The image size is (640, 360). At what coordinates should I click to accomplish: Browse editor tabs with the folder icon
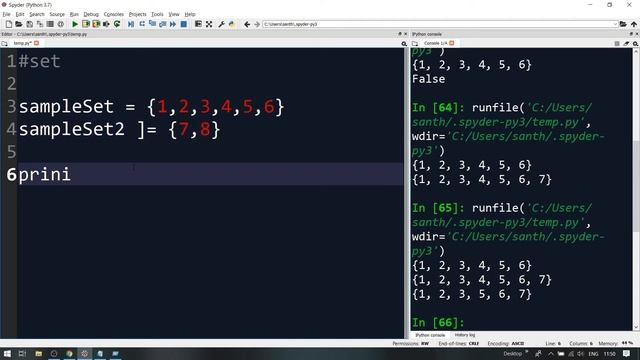click(x=4, y=43)
